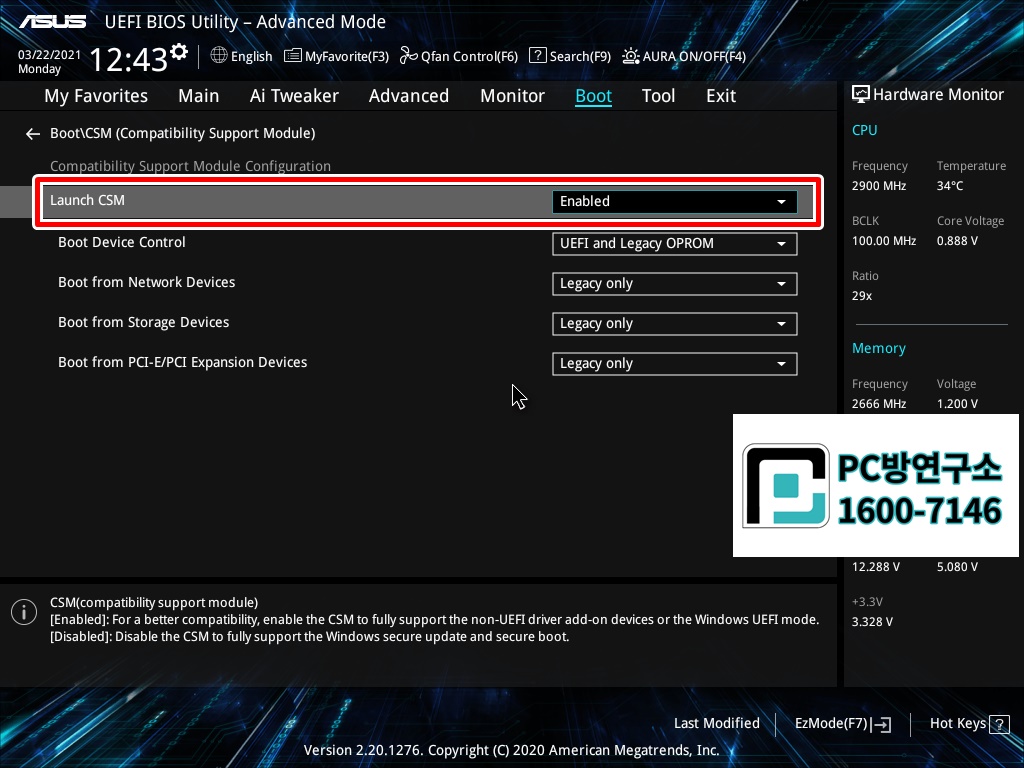The height and width of the screenshot is (768, 1024).
Task: Go to the Monitor tab
Action: tap(512, 96)
